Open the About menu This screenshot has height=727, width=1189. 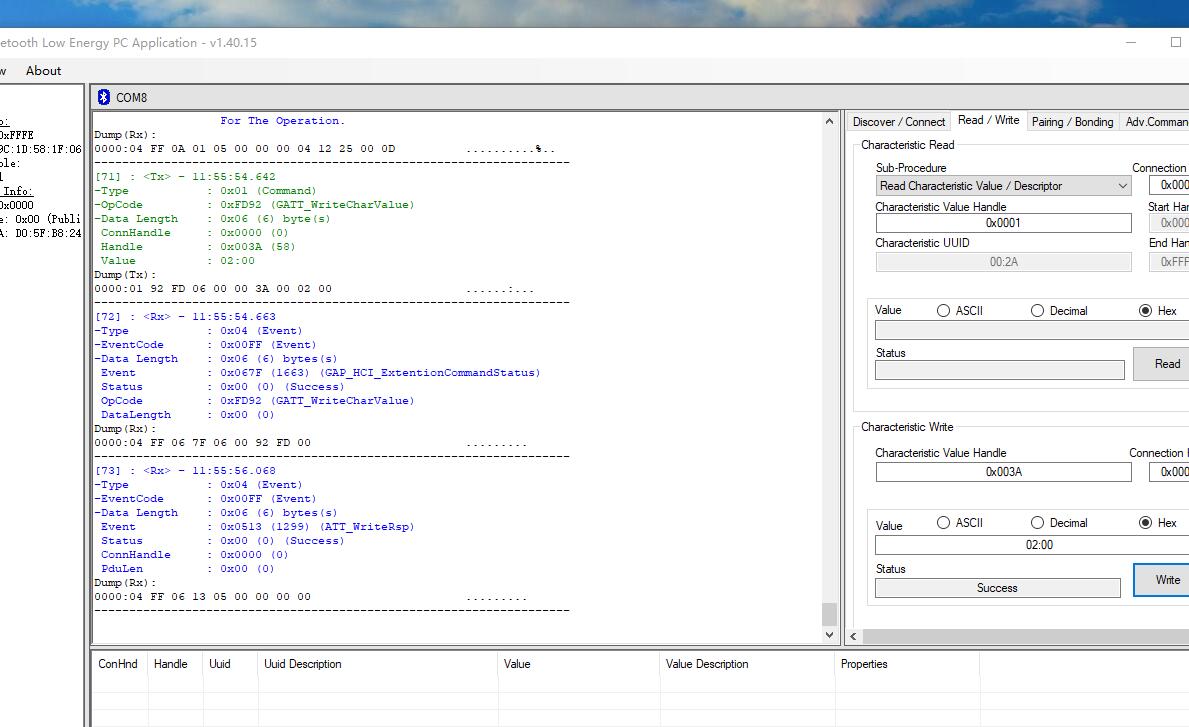(43, 71)
